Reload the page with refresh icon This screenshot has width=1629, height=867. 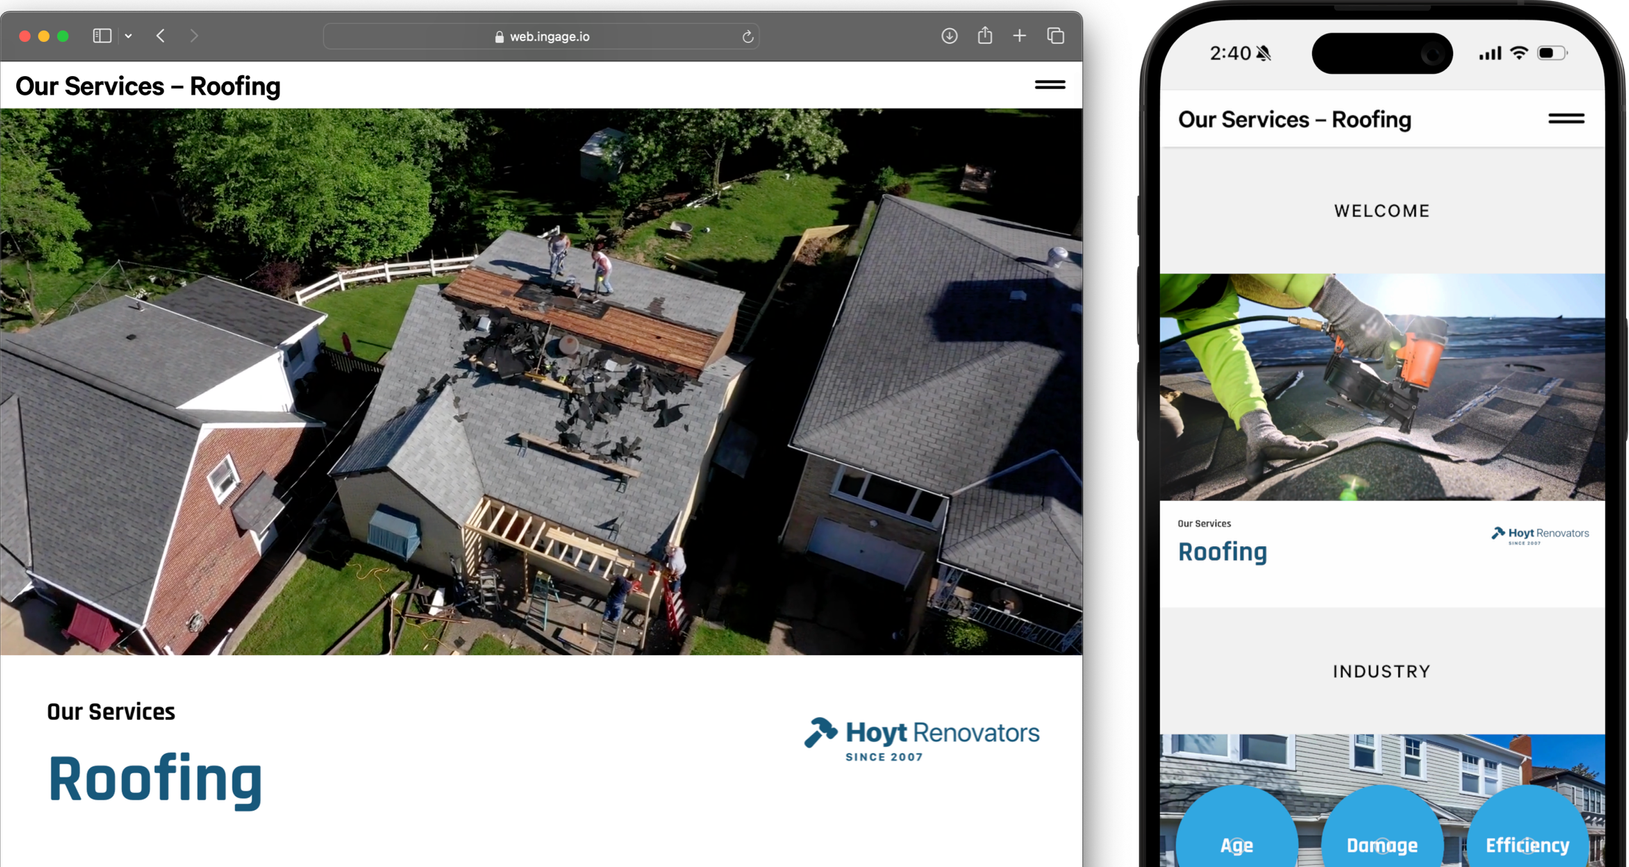coord(747,37)
